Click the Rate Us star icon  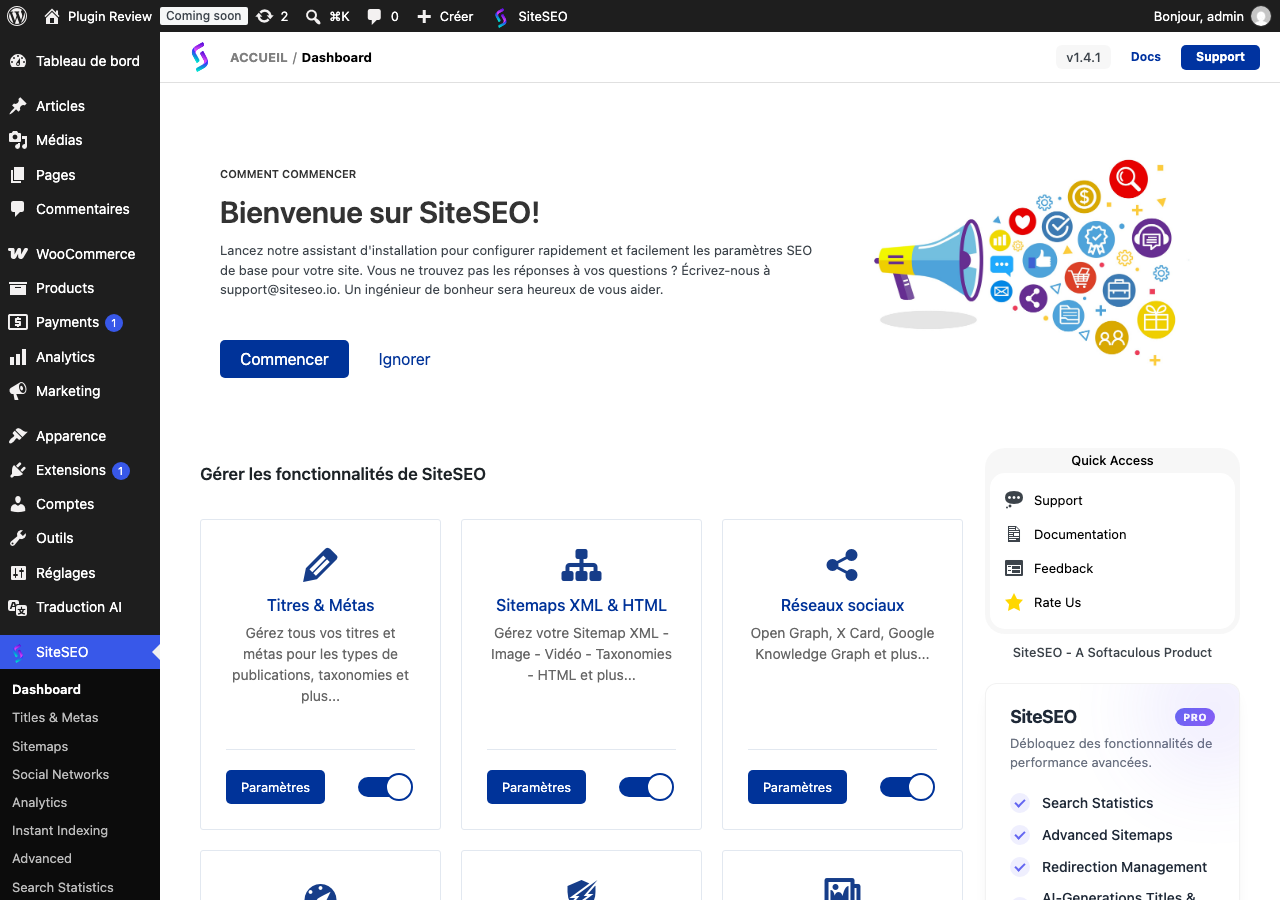coord(1014,602)
